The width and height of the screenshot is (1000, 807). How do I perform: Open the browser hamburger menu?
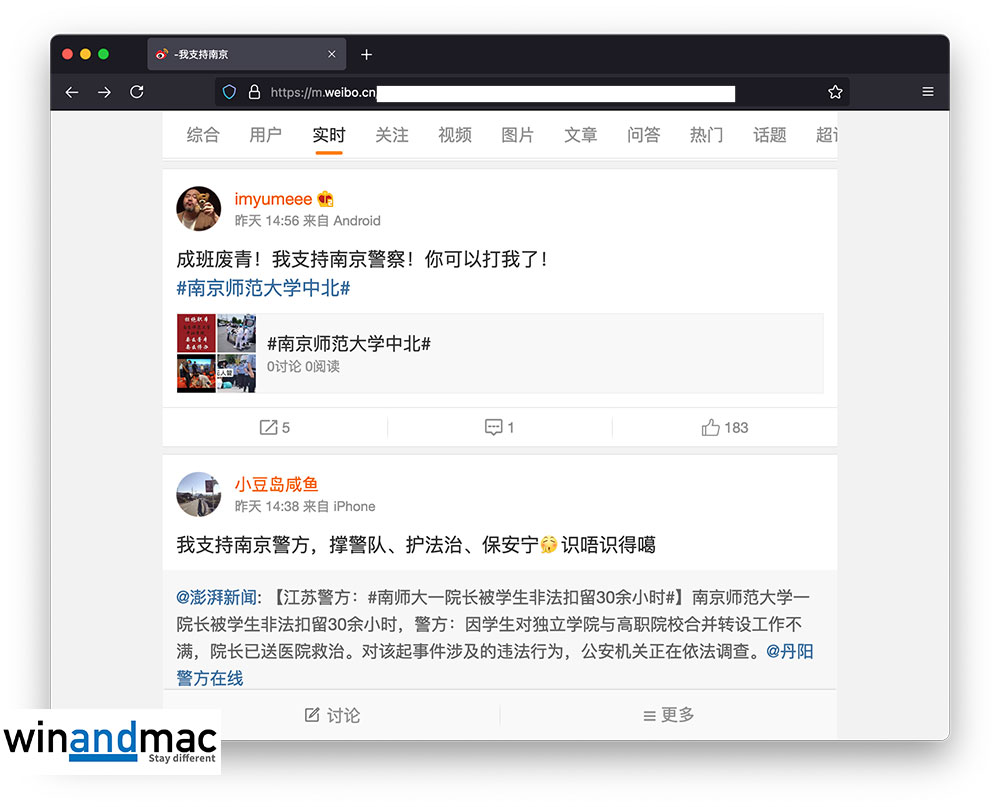point(928,92)
